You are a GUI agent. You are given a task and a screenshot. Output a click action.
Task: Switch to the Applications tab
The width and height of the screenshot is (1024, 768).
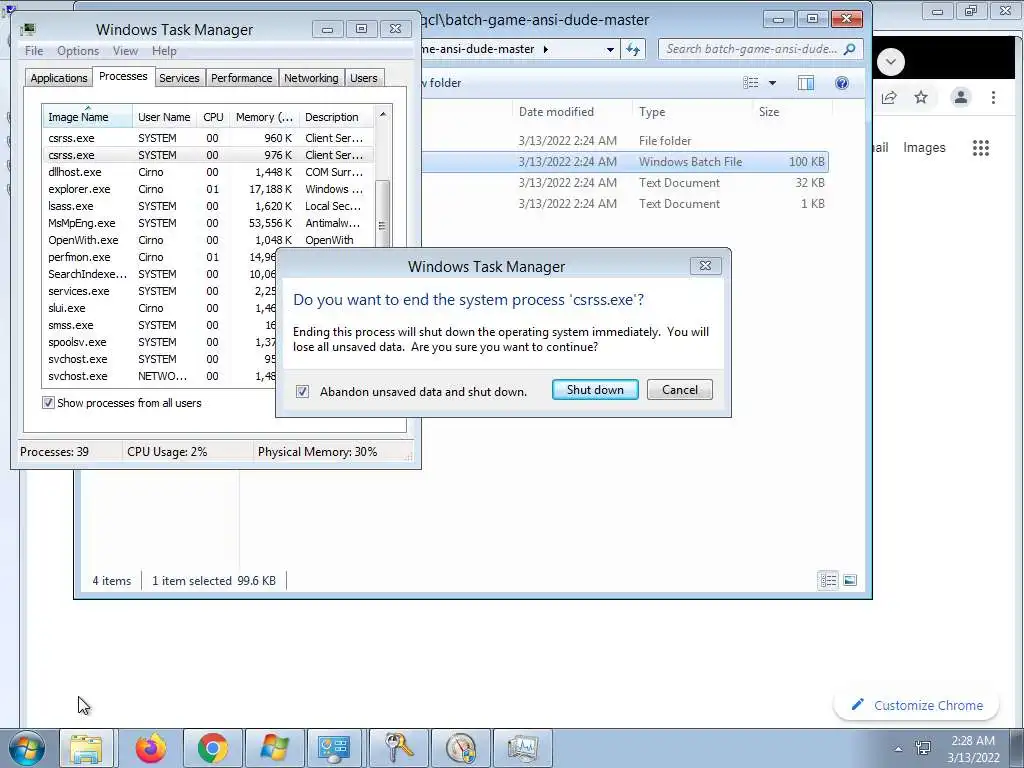click(59, 78)
